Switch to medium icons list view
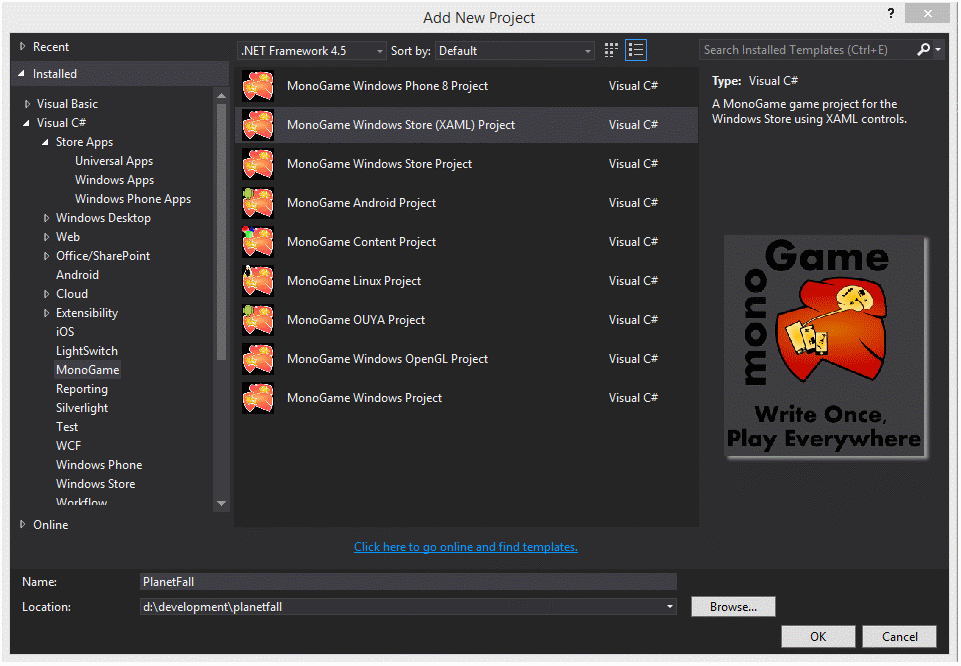 [x=636, y=50]
